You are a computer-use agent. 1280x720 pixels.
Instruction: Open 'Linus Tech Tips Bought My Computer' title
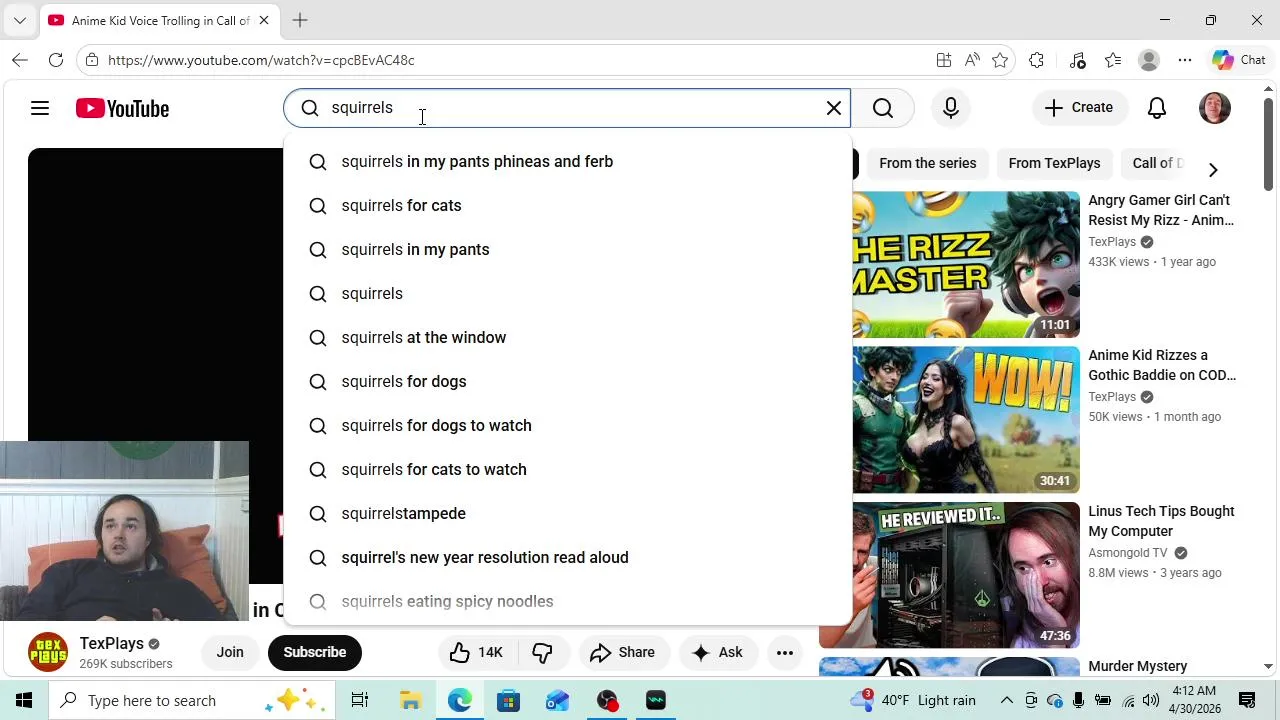click(1161, 522)
